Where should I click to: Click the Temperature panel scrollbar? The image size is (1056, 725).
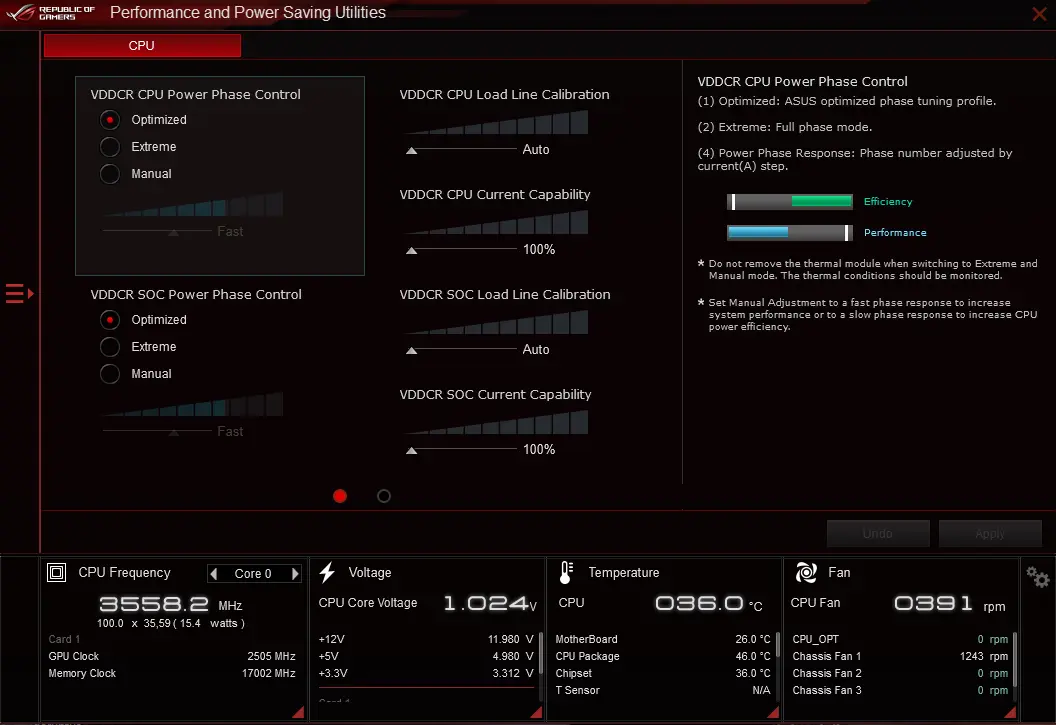(778, 645)
